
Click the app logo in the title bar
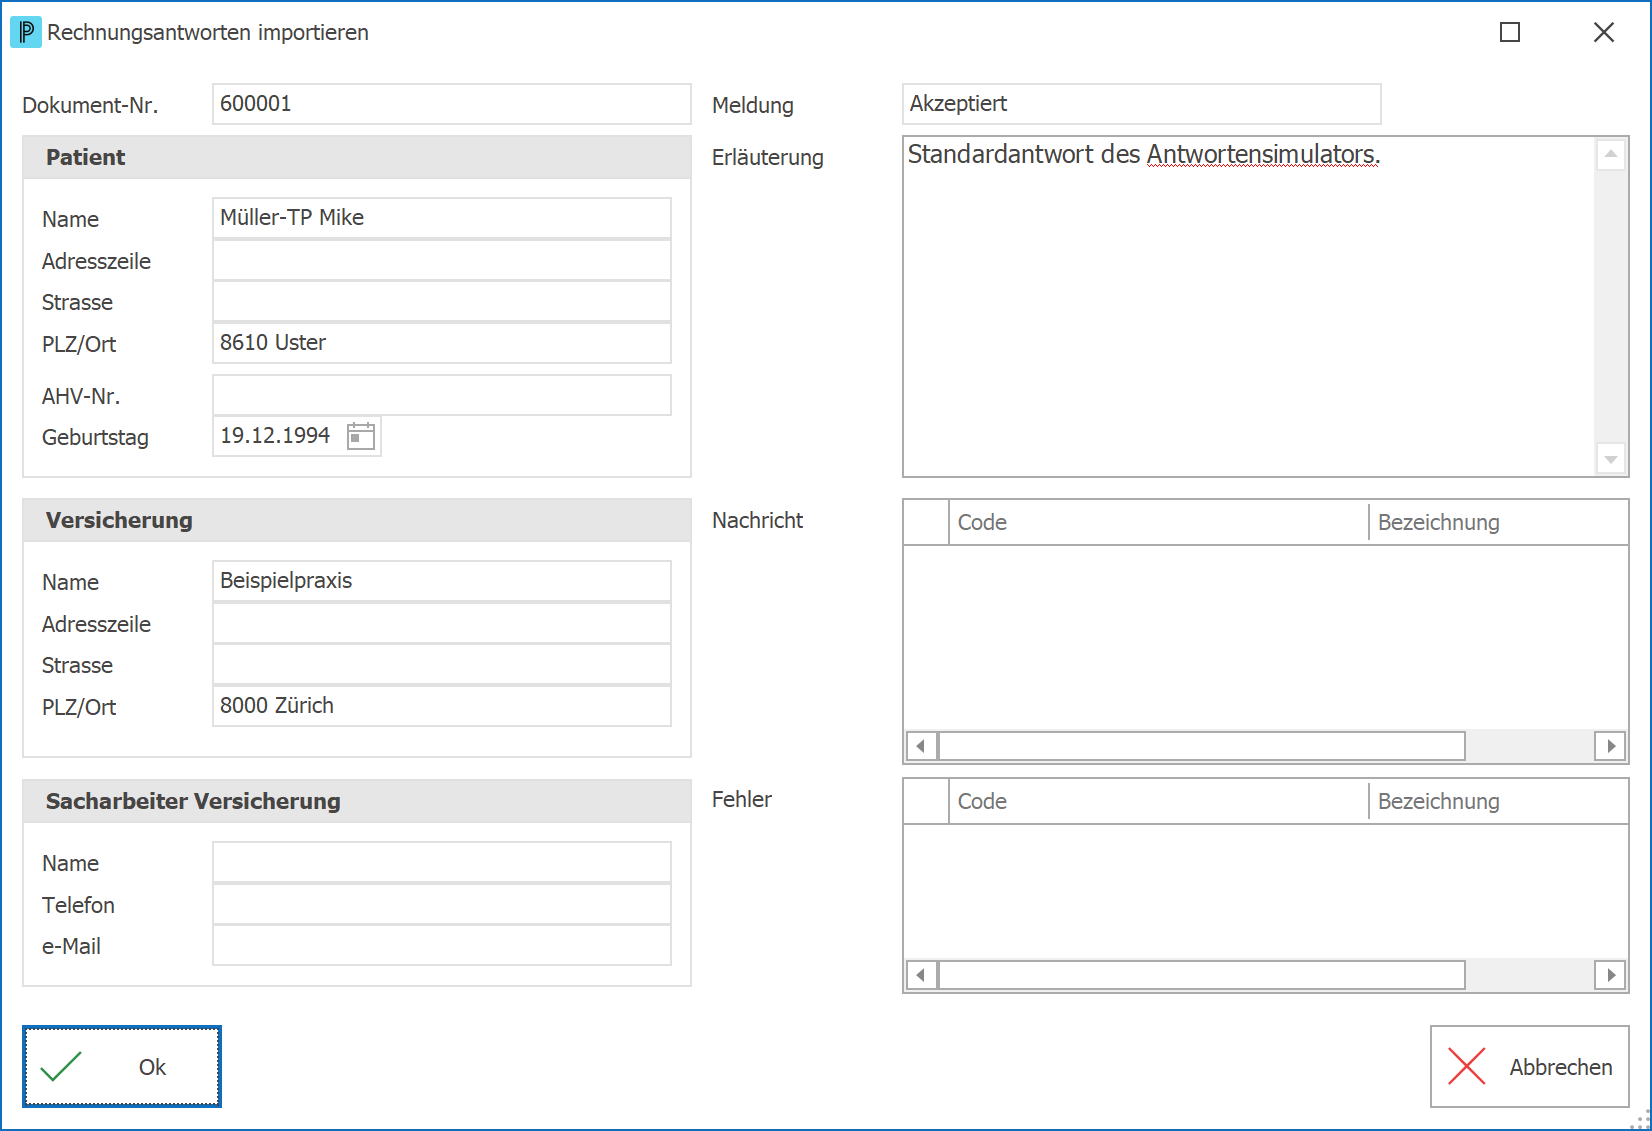point(26,32)
